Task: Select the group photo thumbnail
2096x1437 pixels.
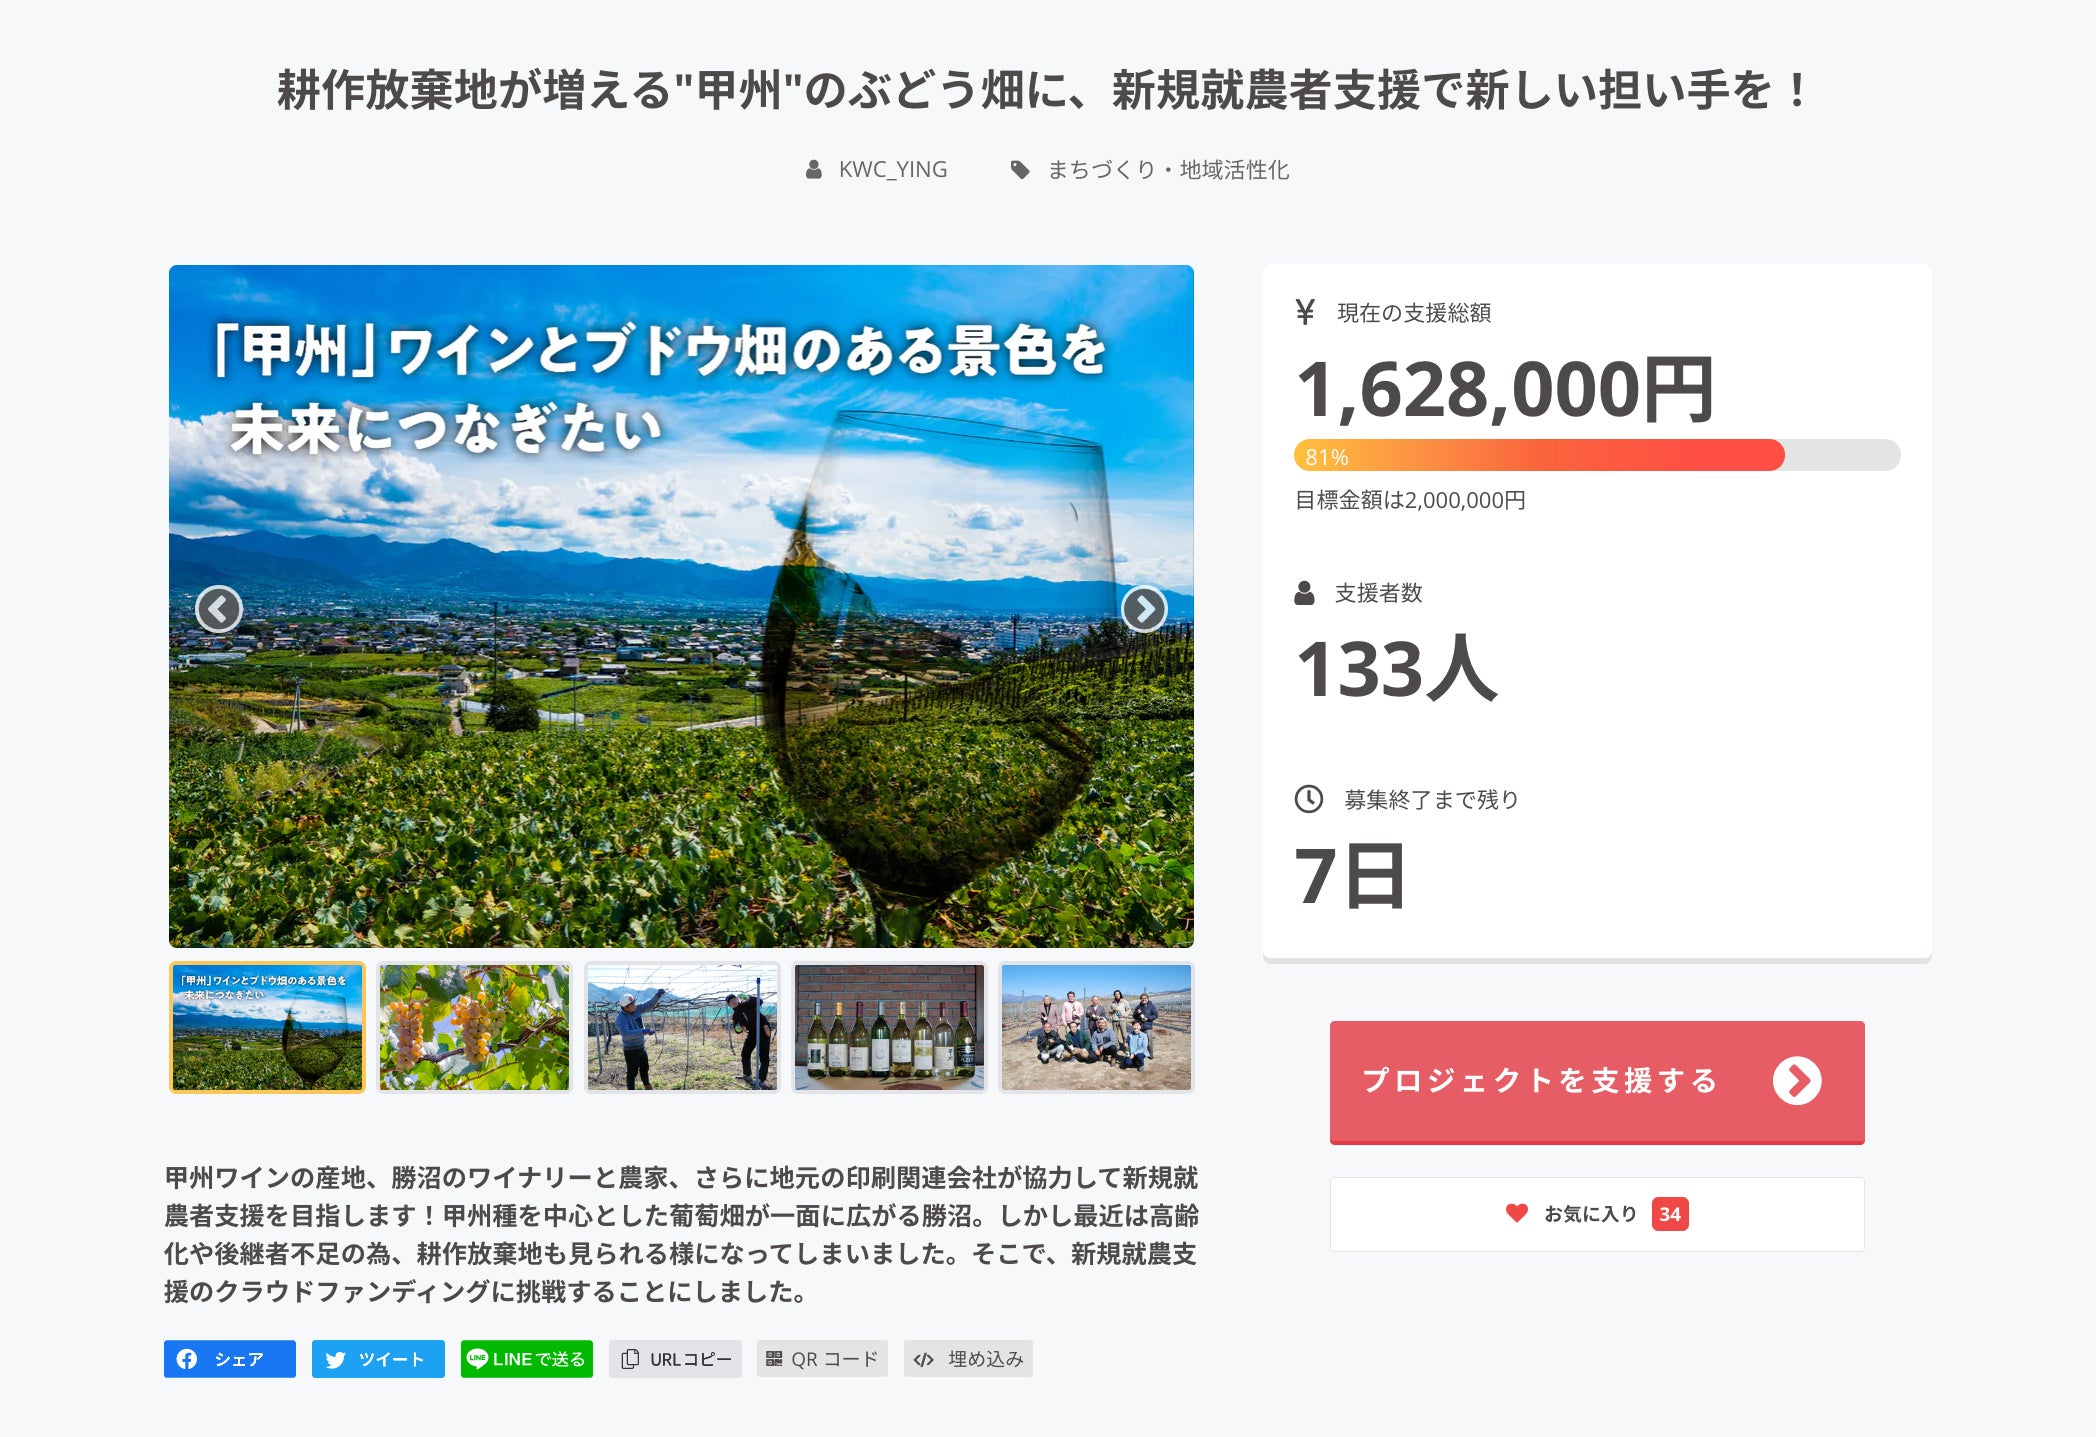Action: (x=1096, y=1027)
